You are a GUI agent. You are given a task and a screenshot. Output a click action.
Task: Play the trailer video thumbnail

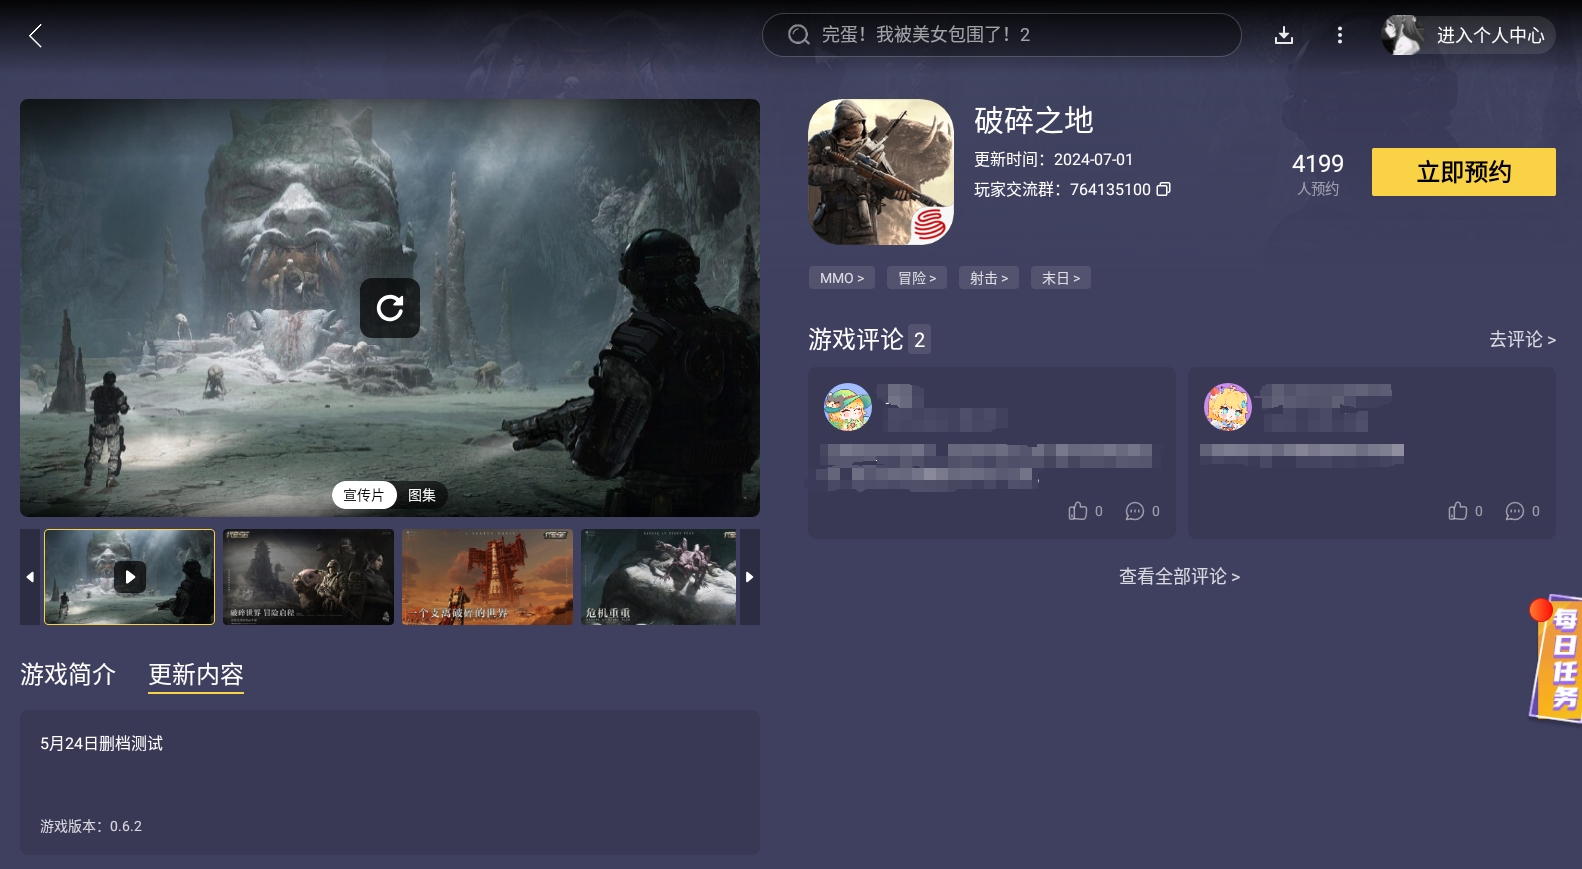(130, 577)
